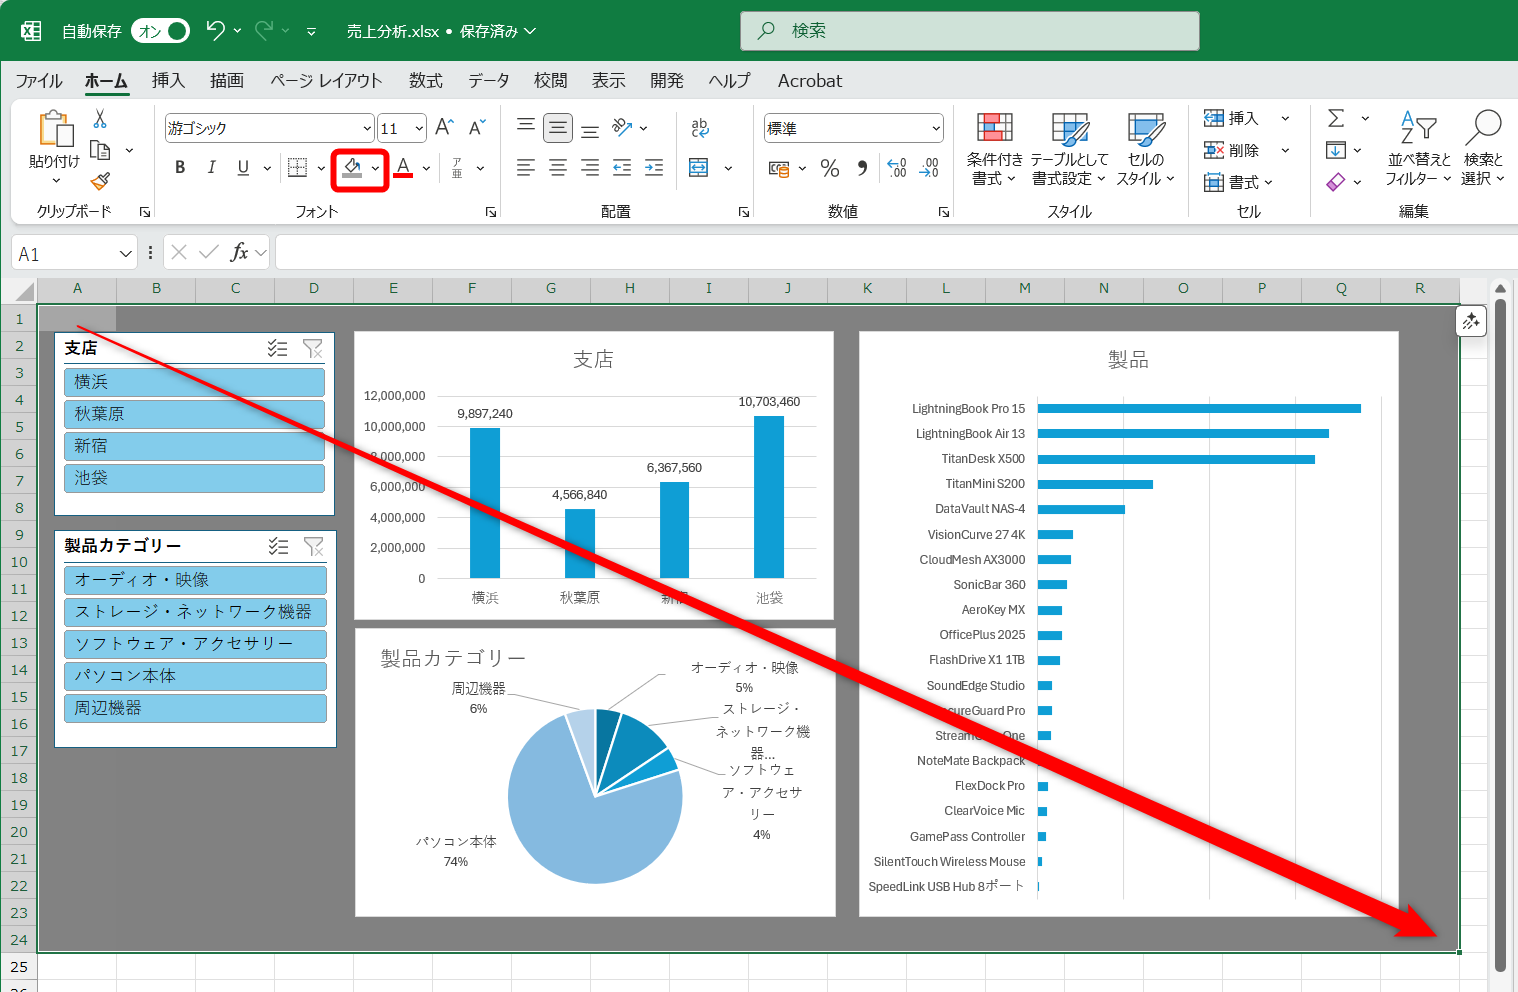
Task: Select 池袋 in the 支店 slicer
Action: point(195,478)
